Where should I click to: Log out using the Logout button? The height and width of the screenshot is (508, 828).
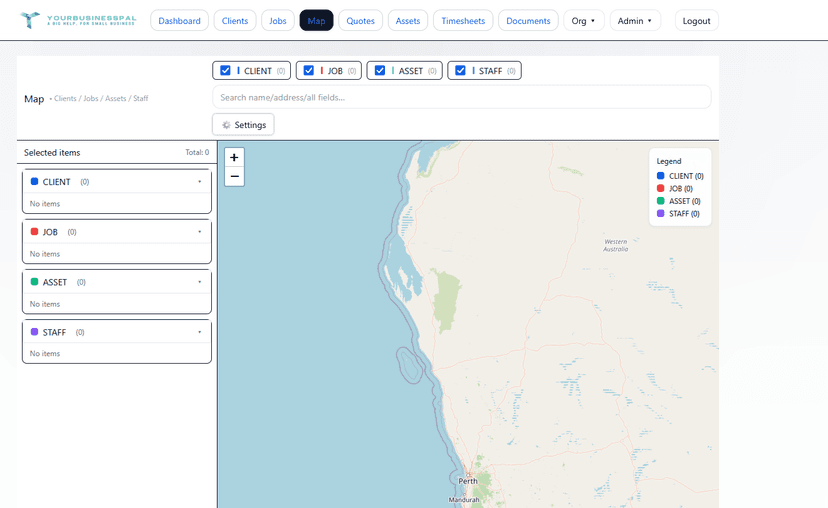pos(697,21)
